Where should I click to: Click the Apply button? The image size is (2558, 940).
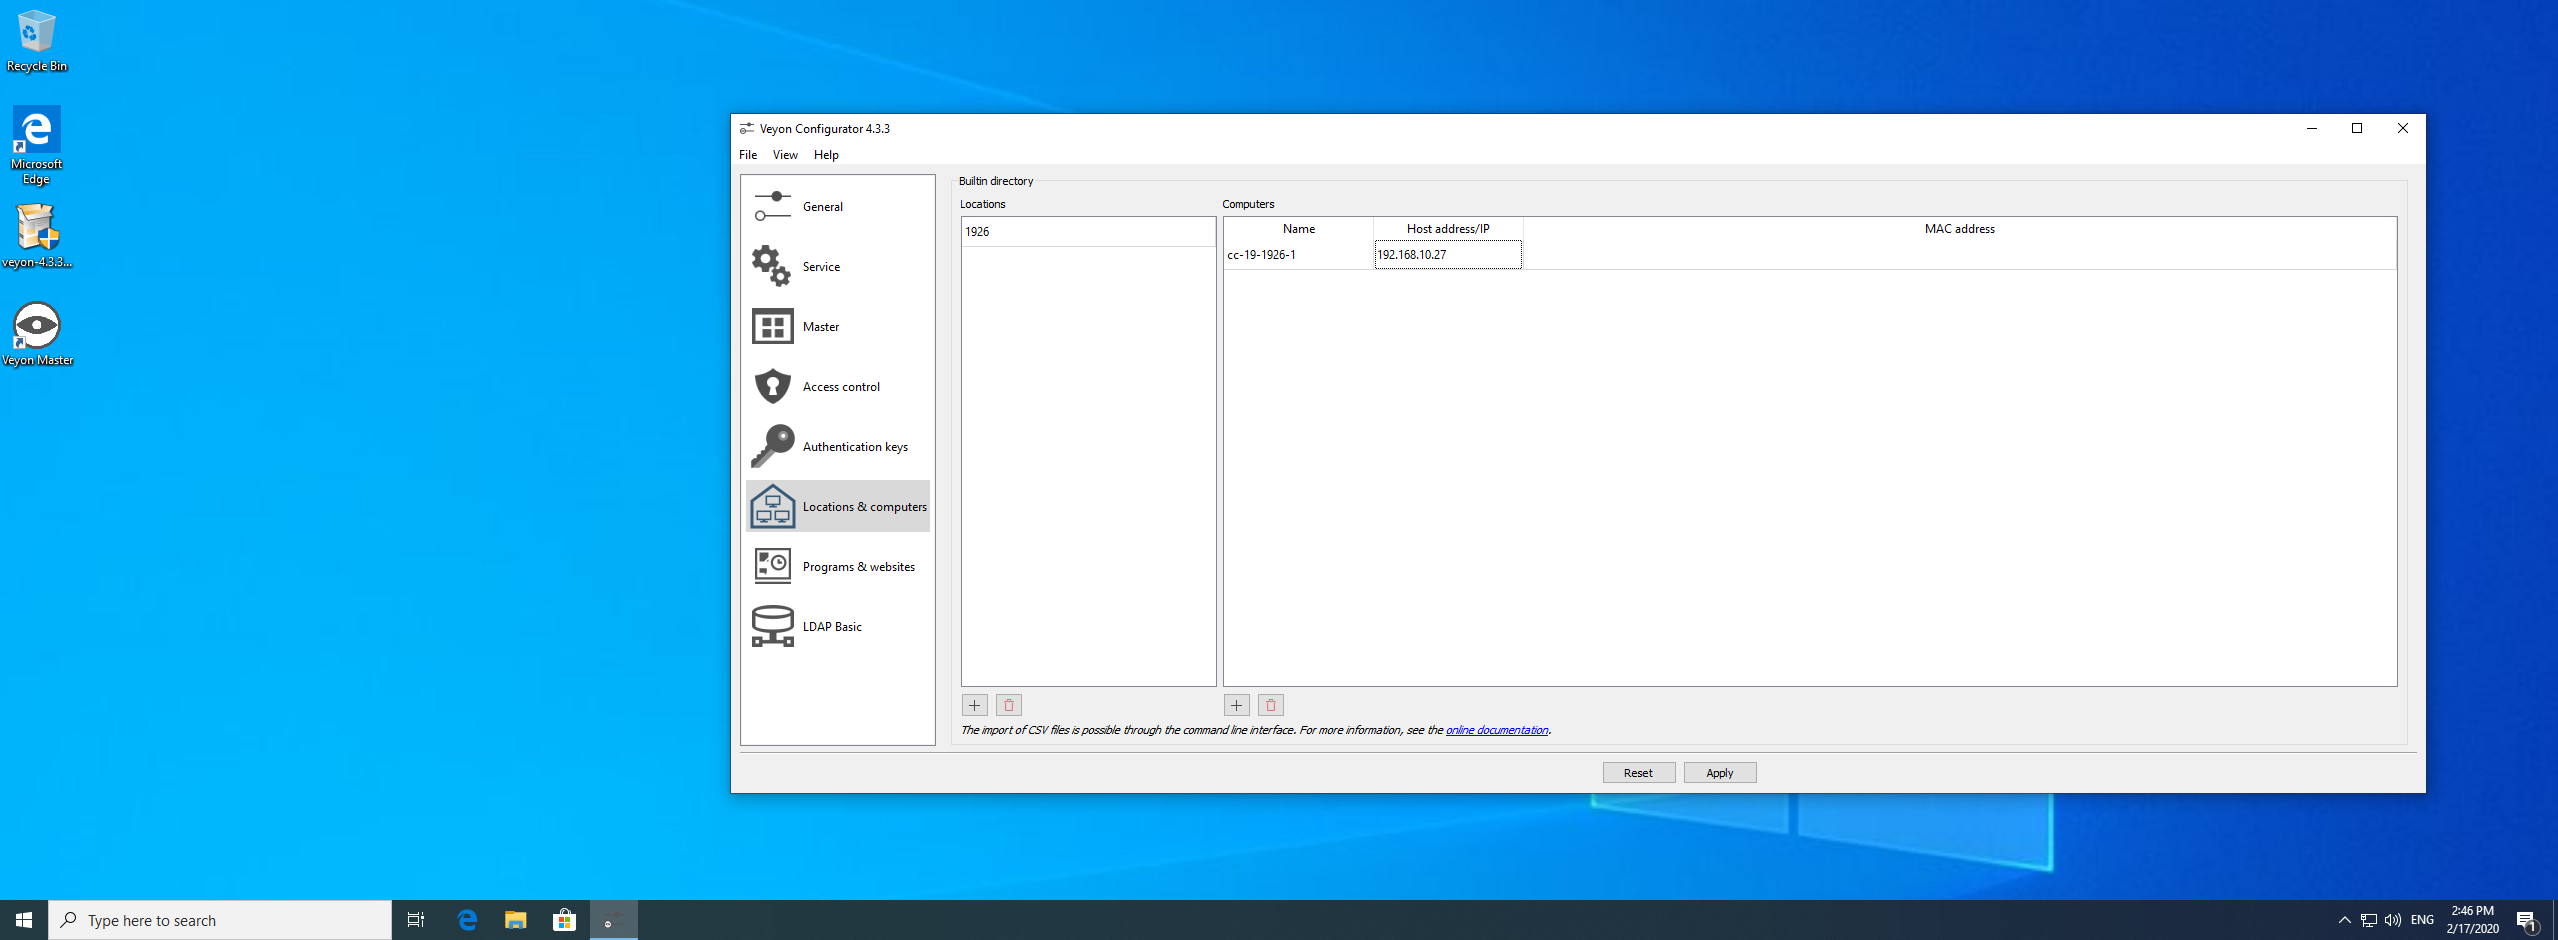(x=1720, y=773)
